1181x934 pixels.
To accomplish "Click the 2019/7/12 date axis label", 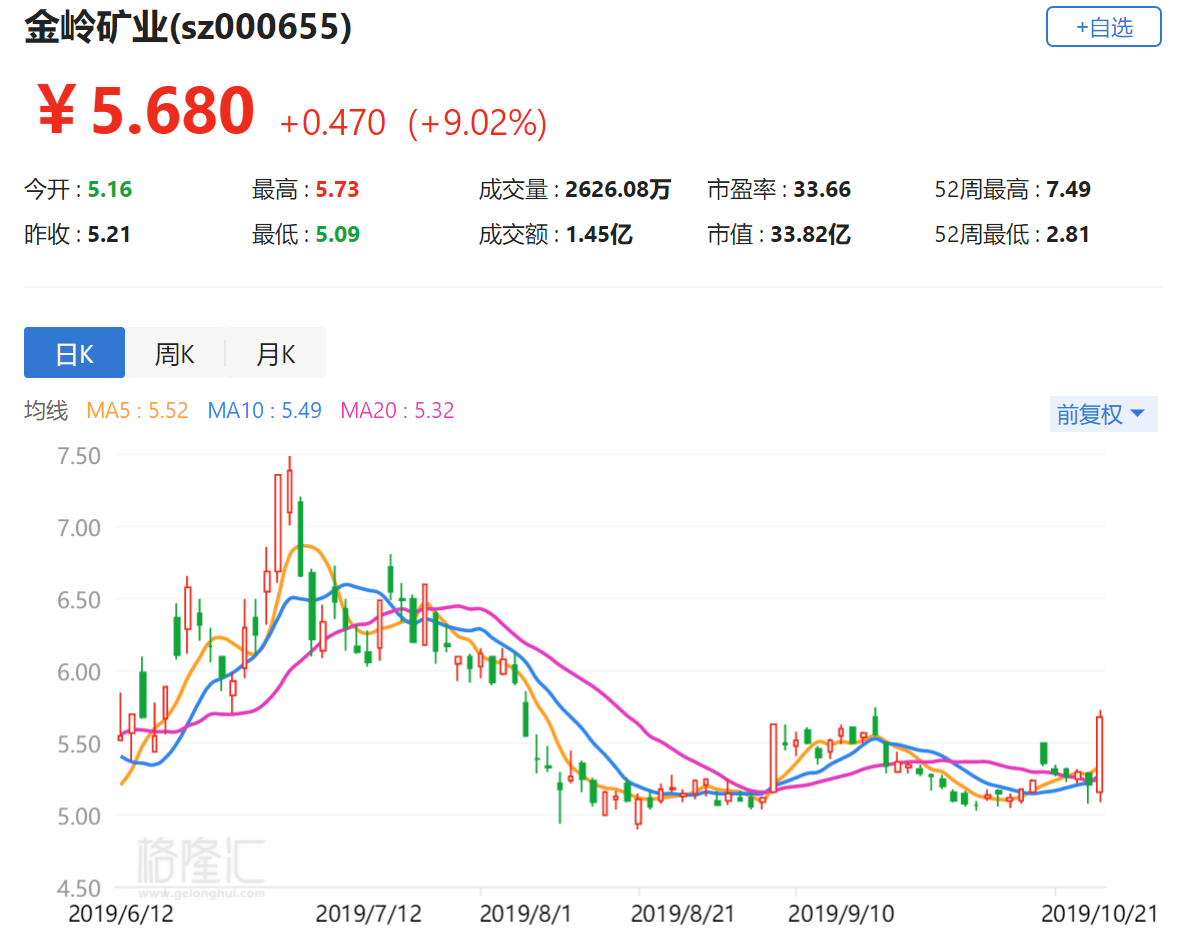I will (x=368, y=914).
